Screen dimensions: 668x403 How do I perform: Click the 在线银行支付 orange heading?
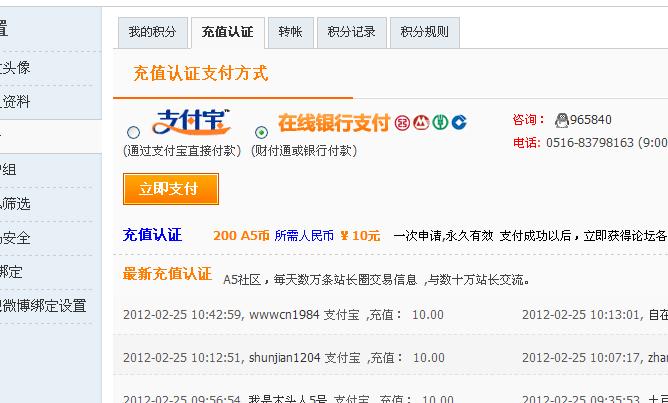334,123
